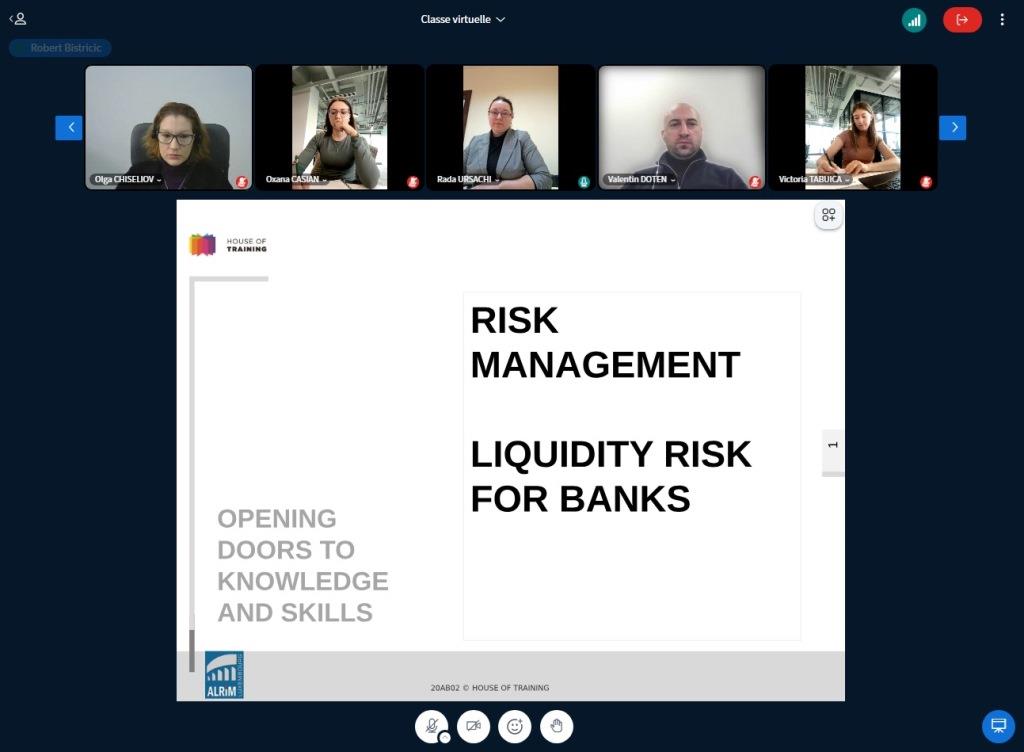Show previous webcams page
Viewport: 1024px width, 752px height.
[x=69, y=127]
